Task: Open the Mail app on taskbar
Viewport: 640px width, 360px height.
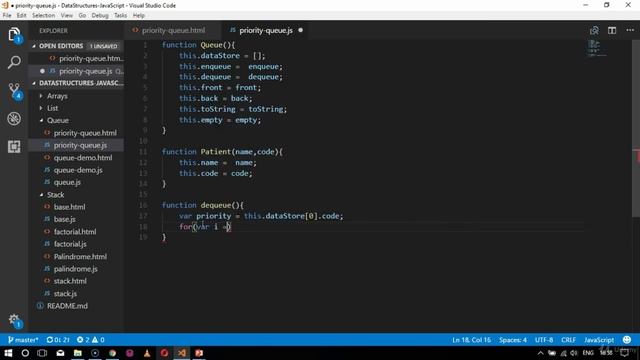Action: coord(60,353)
